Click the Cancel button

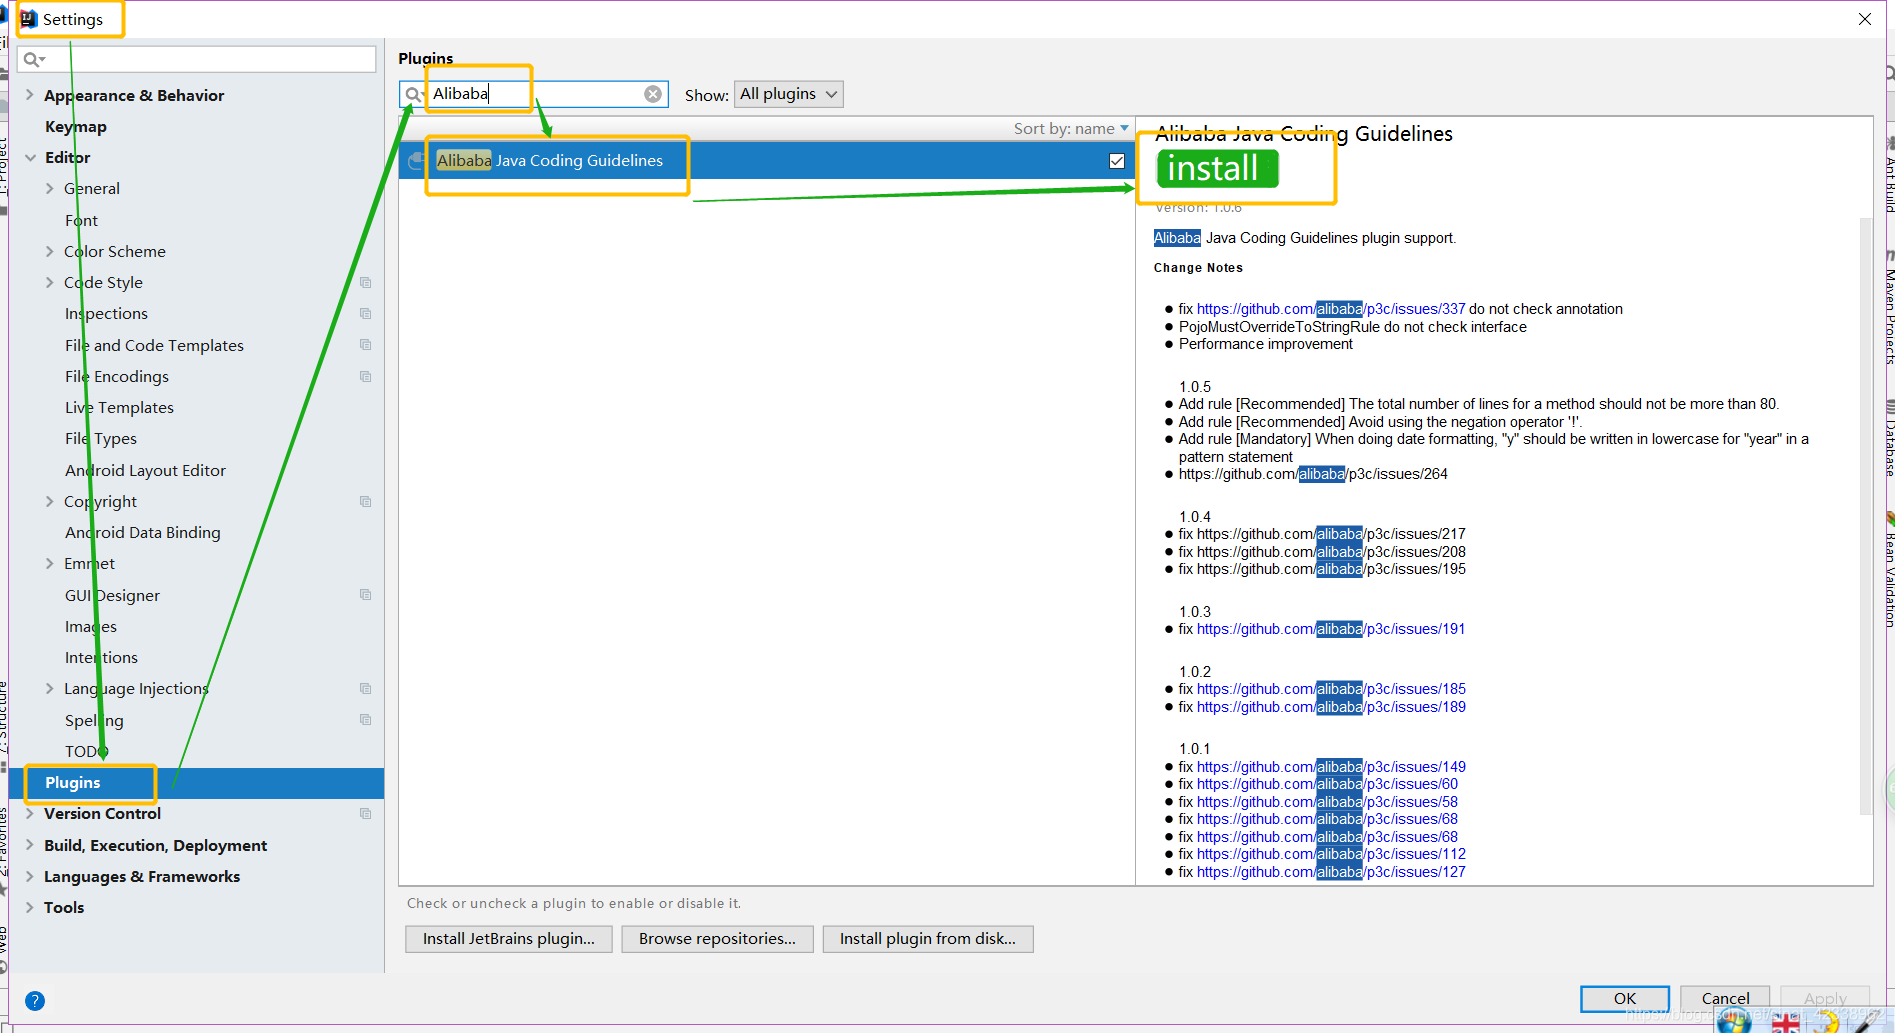(x=1725, y=998)
